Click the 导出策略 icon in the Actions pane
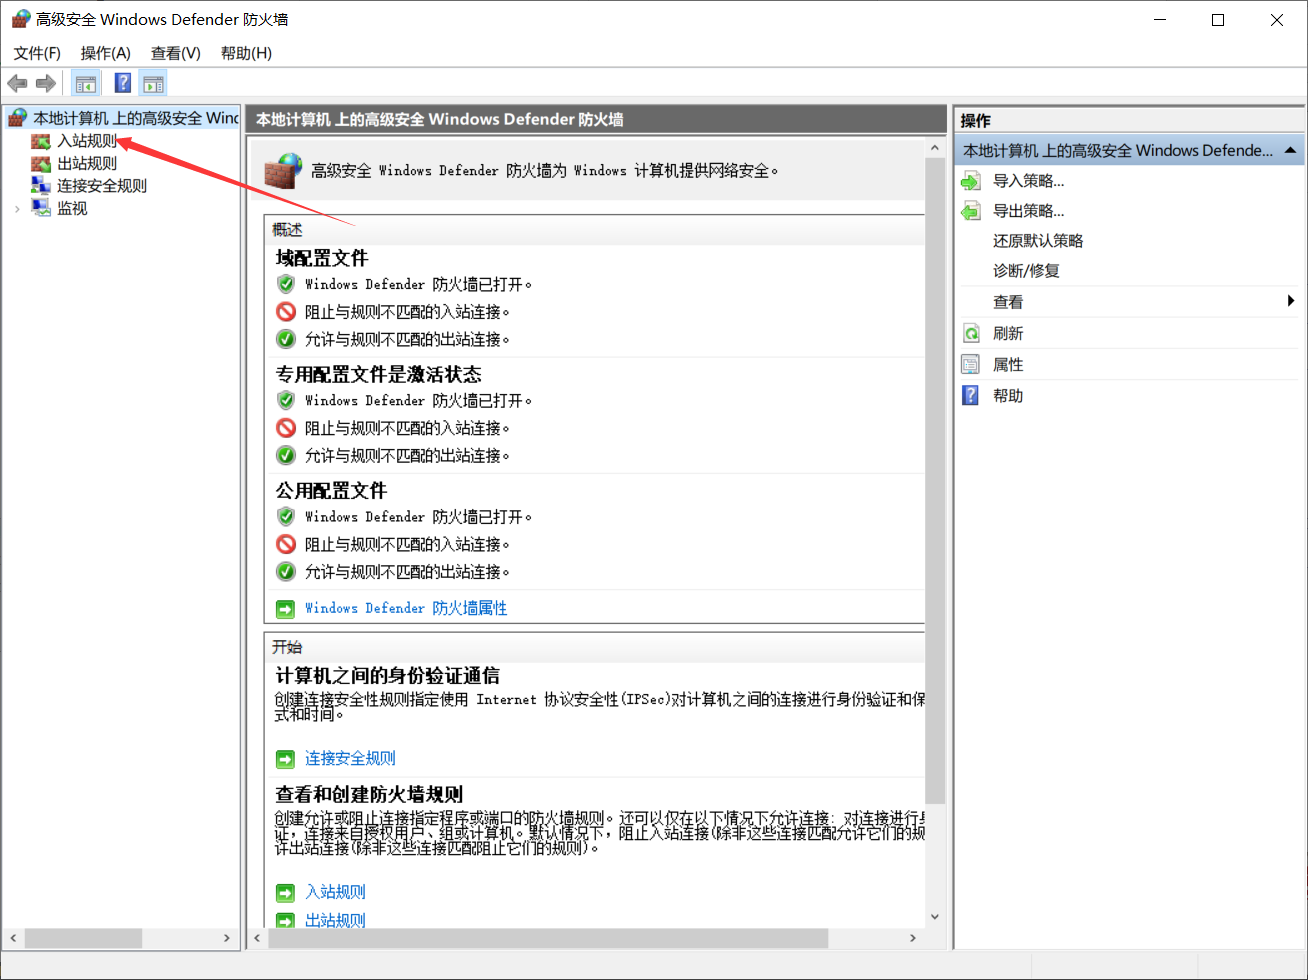This screenshot has height=980, width=1308. click(x=971, y=210)
